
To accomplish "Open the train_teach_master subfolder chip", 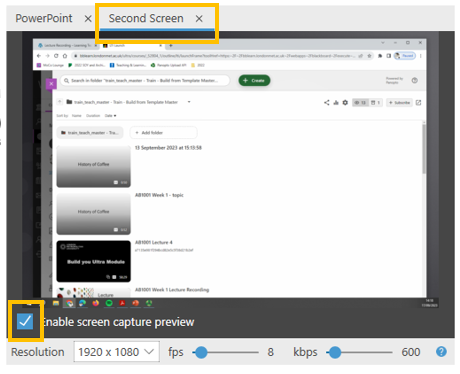I will coord(90,133).
